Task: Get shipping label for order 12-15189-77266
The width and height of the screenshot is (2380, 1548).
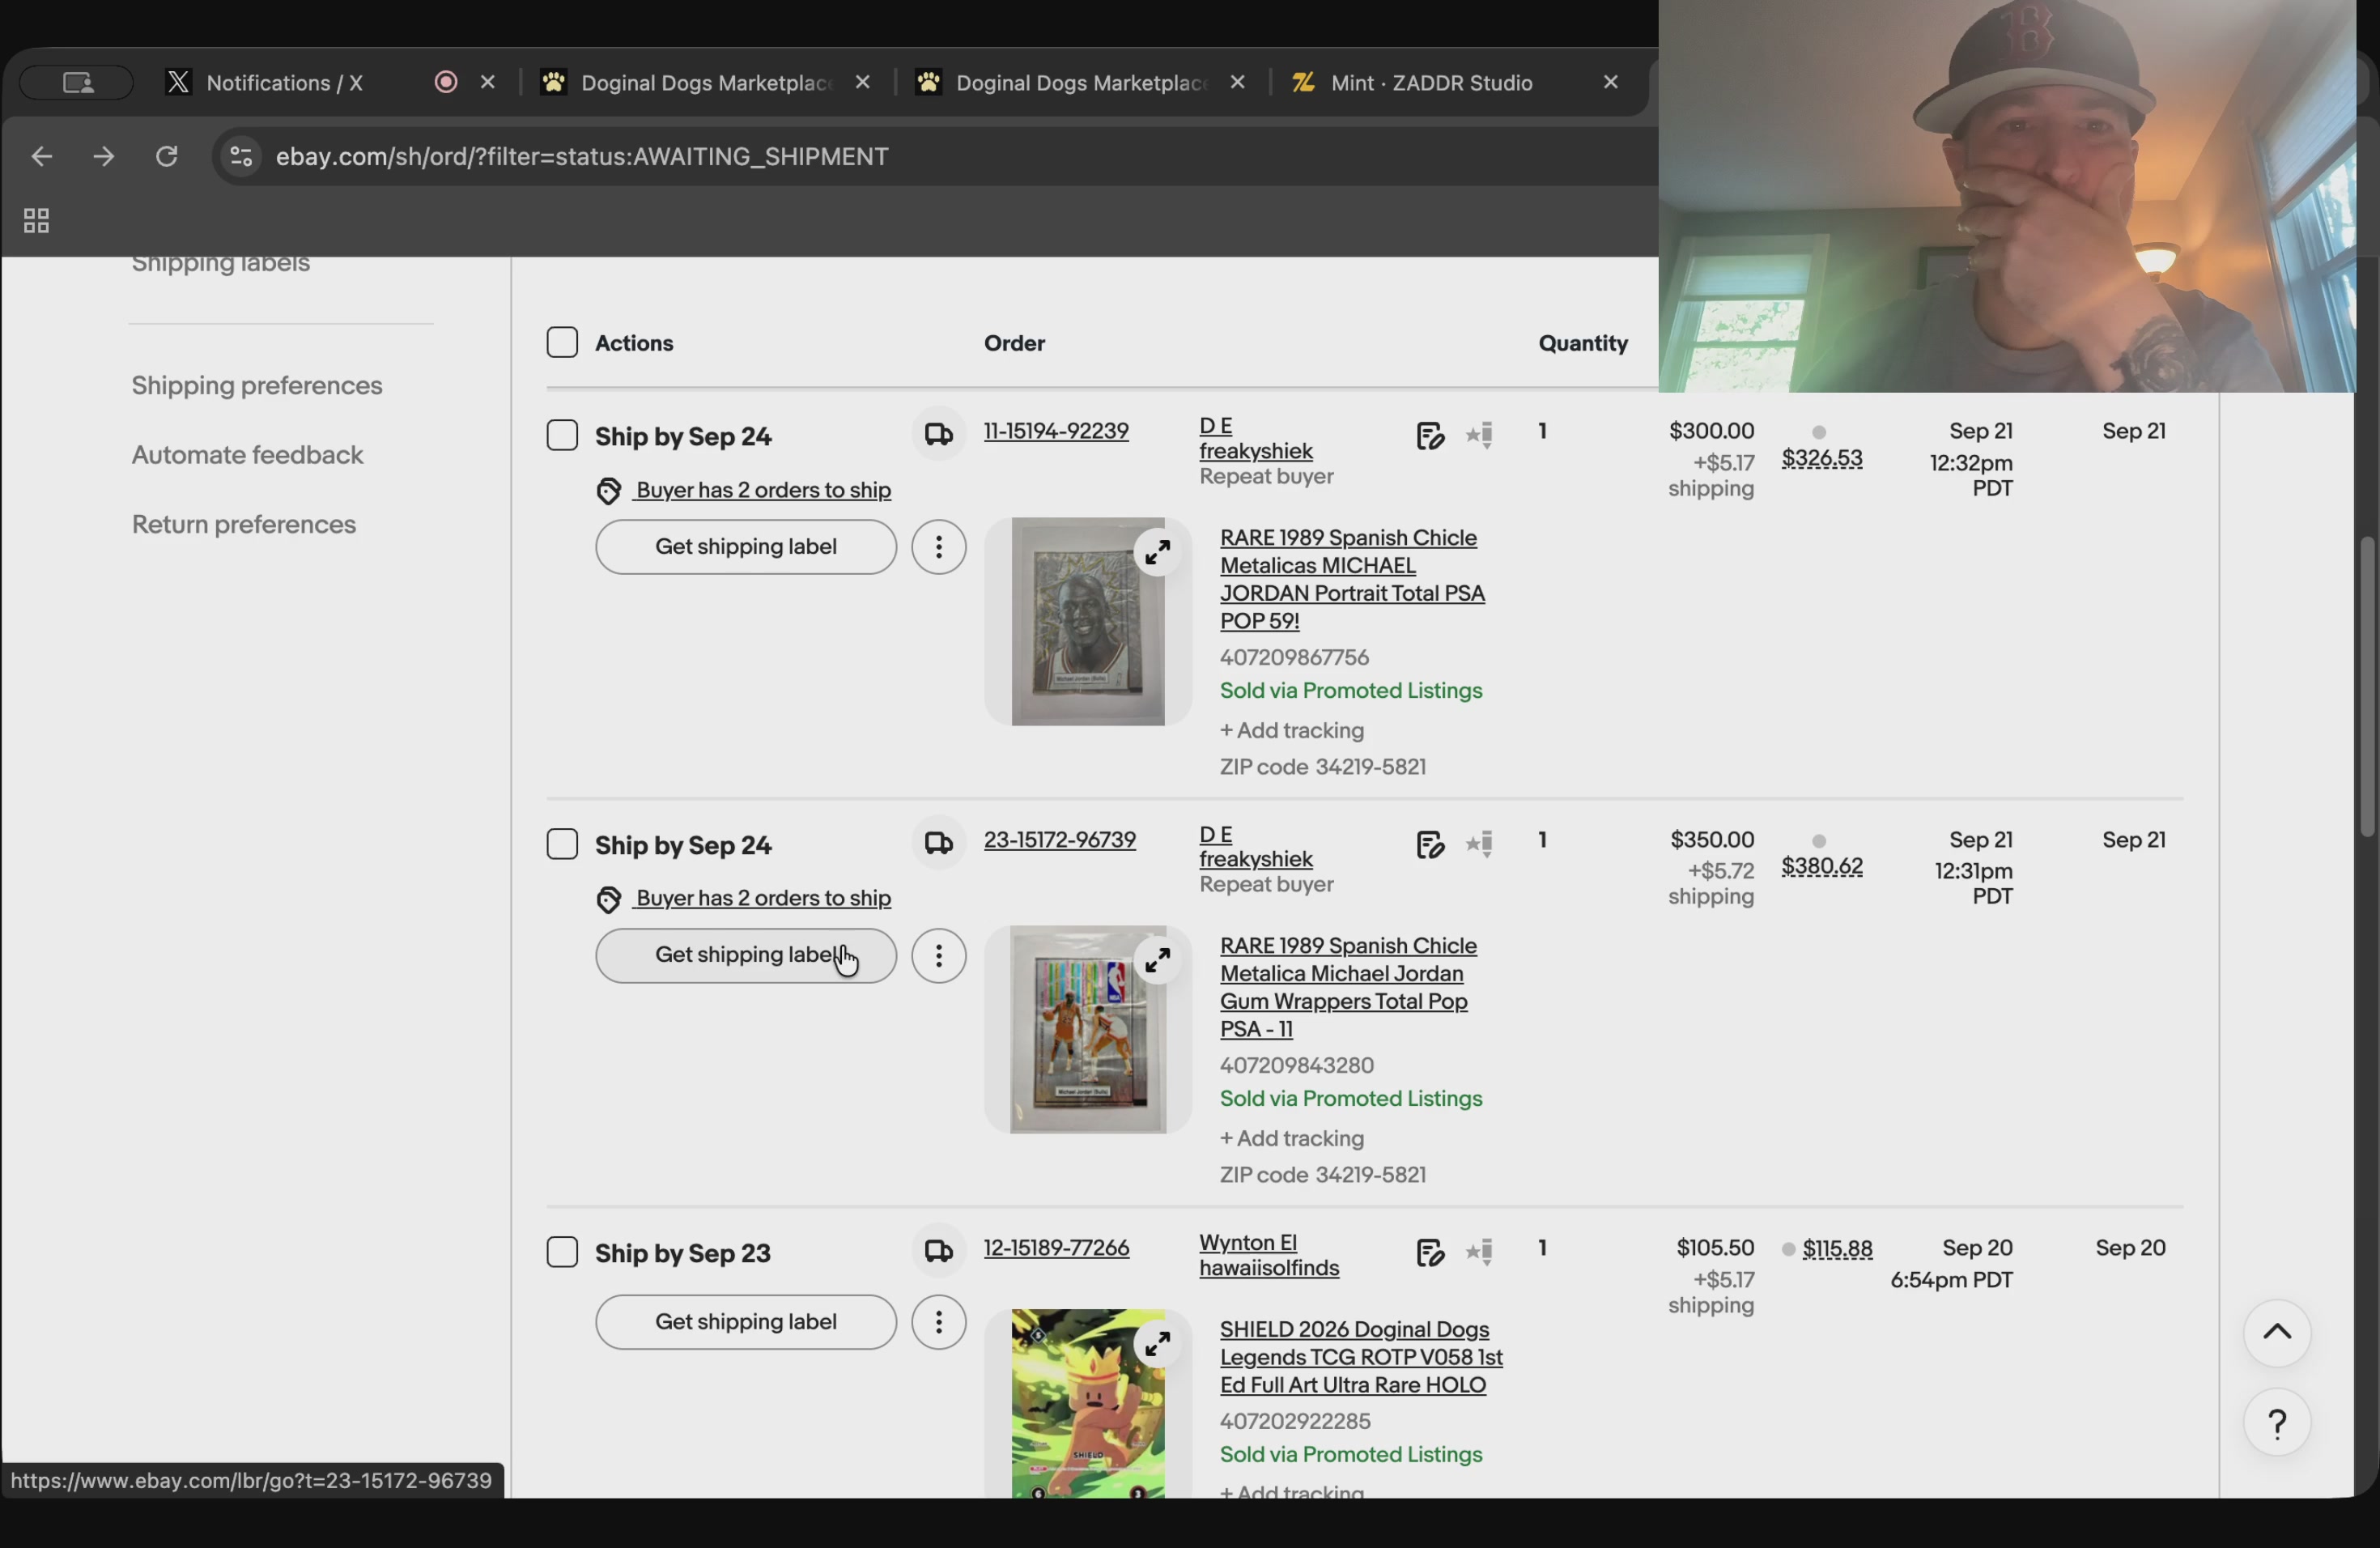Action: point(746,1322)
